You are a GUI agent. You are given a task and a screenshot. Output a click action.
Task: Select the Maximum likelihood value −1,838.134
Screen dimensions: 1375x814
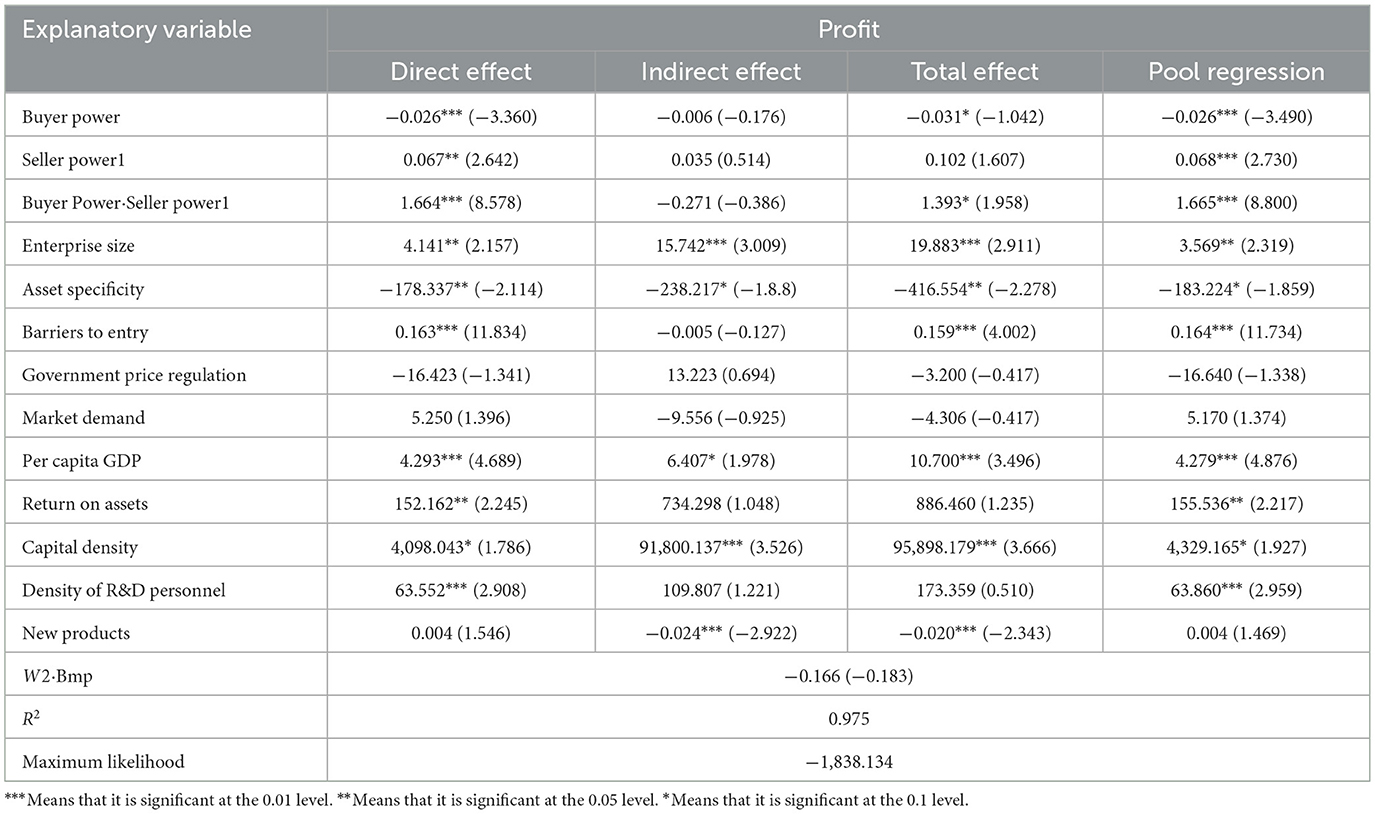[848, 762]
